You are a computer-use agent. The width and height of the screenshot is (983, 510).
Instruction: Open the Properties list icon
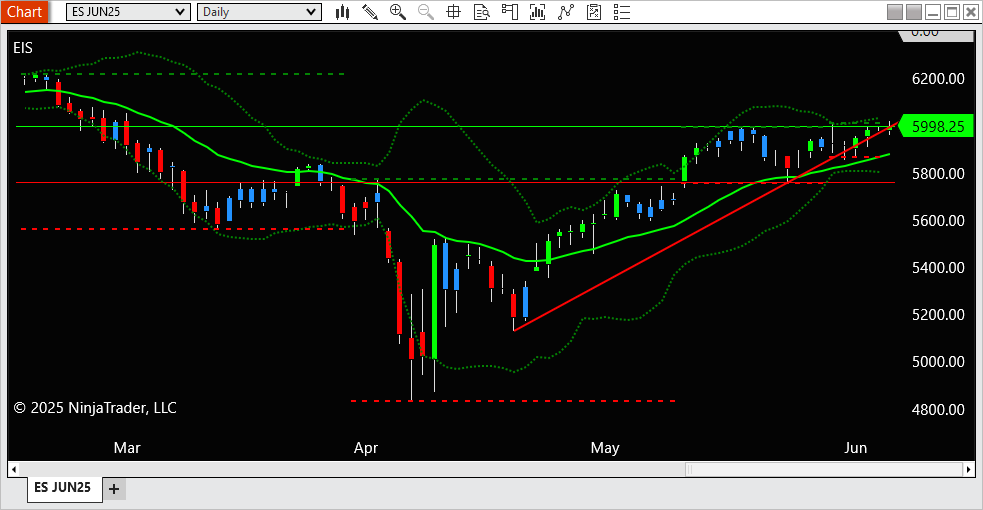[622, 12]
